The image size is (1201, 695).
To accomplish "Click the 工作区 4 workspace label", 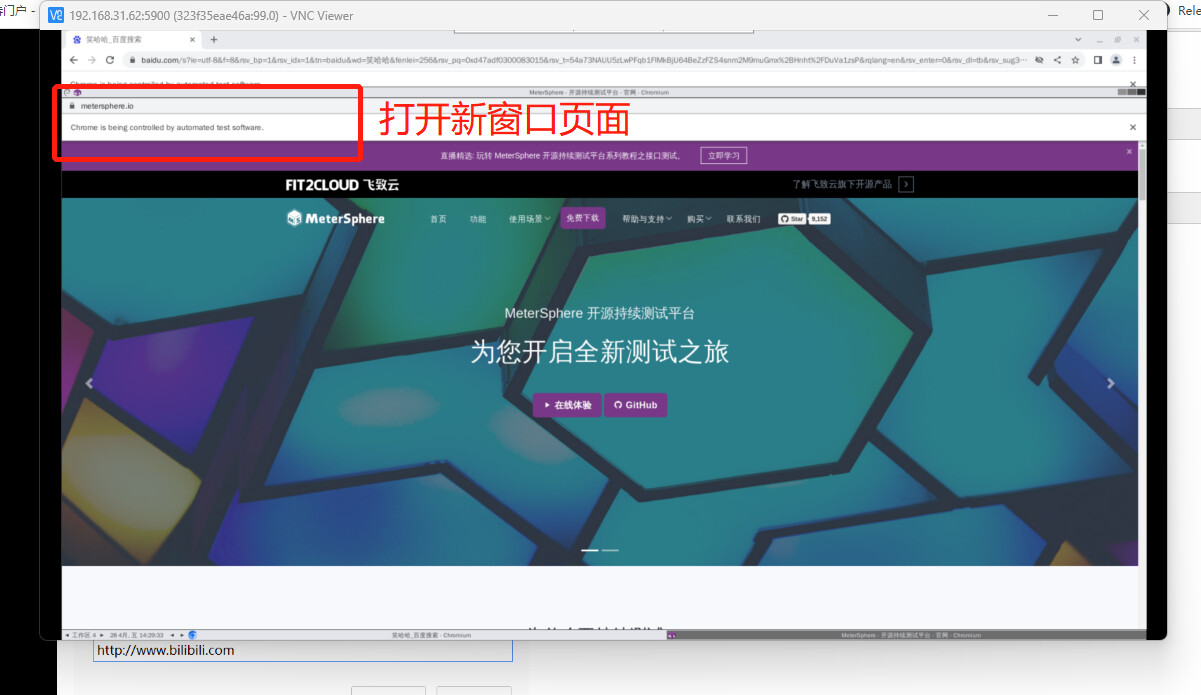I will coord(84,635).
